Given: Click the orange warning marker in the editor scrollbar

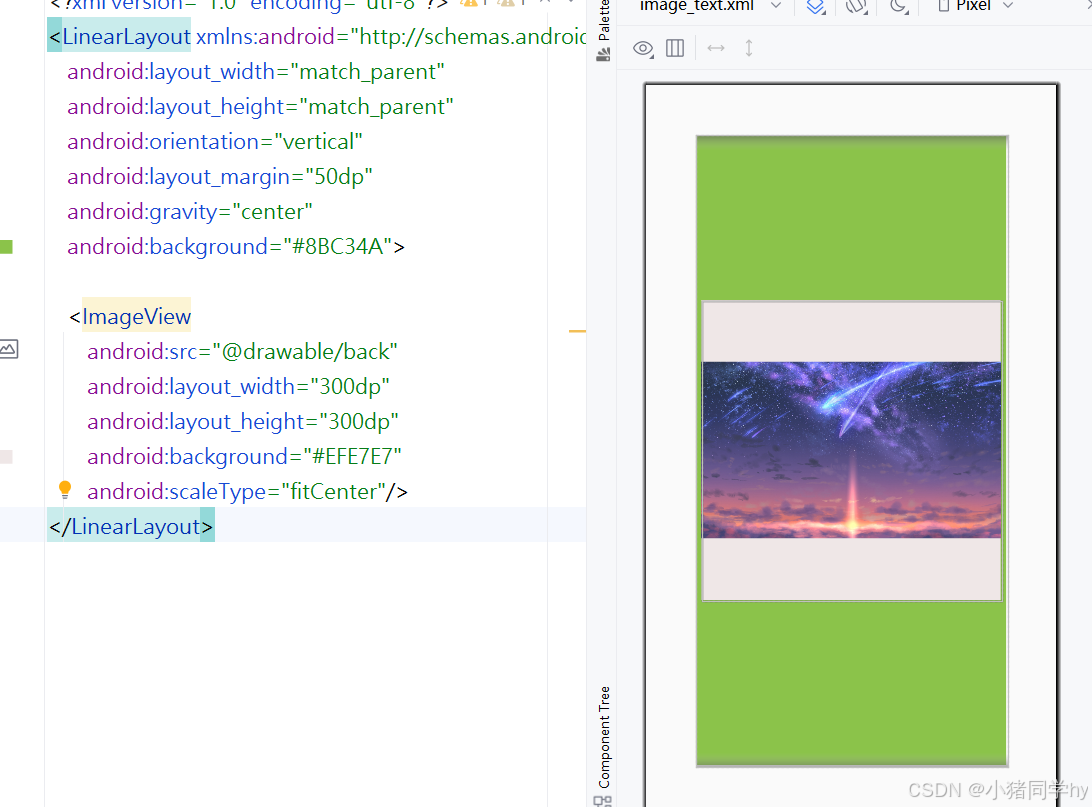Looking at the screenshot, I should (577, 331).
